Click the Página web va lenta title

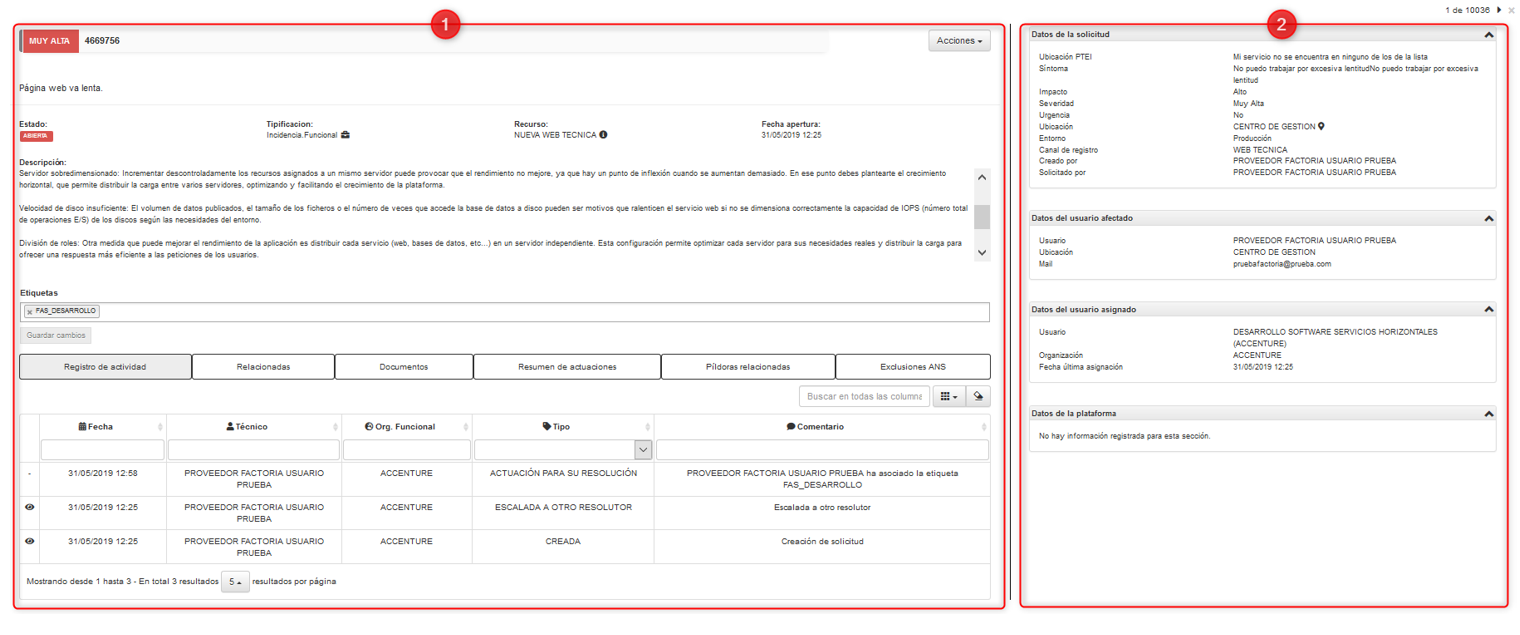point(61,88)
